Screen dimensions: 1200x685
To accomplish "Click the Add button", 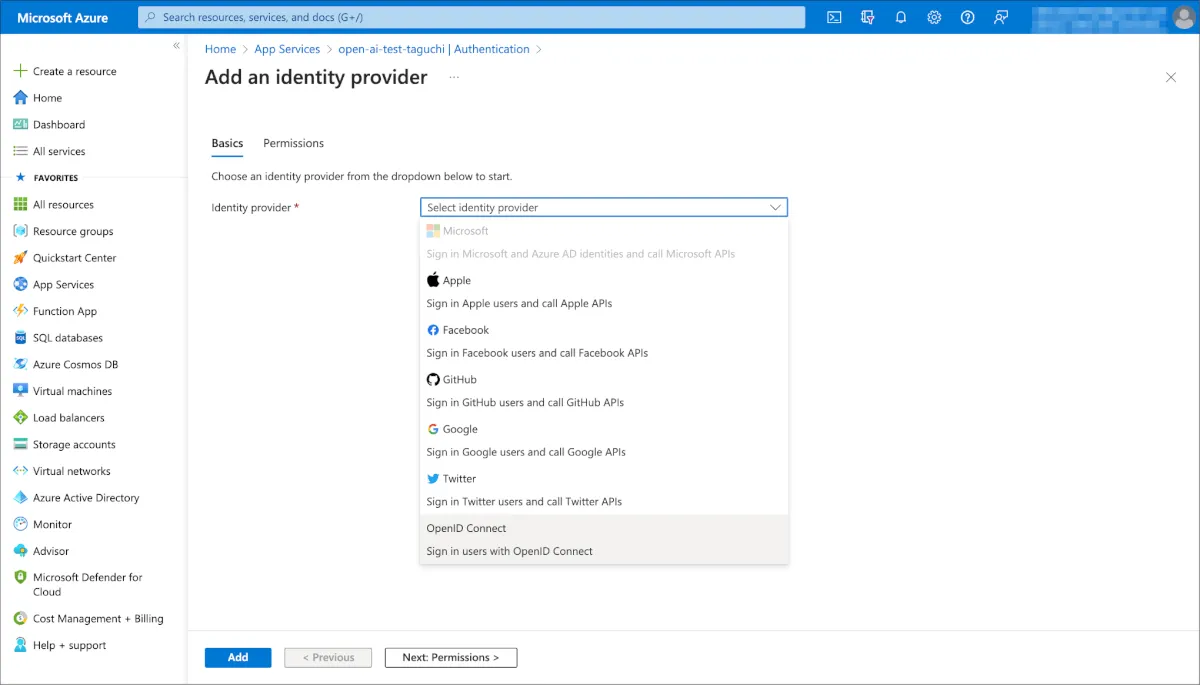I will tap(238, 657).
